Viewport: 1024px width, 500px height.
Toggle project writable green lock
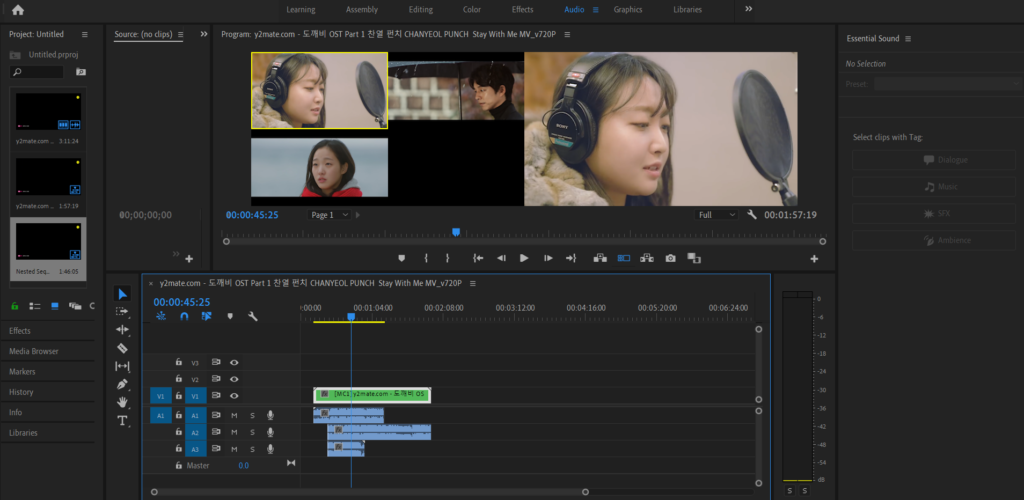(x=15, y=305)
